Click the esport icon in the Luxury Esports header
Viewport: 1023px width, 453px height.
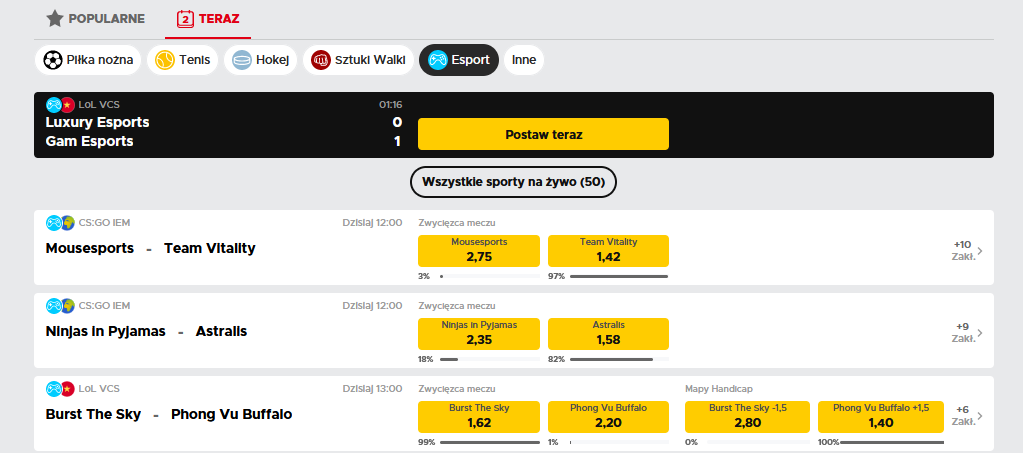point(54,104)
